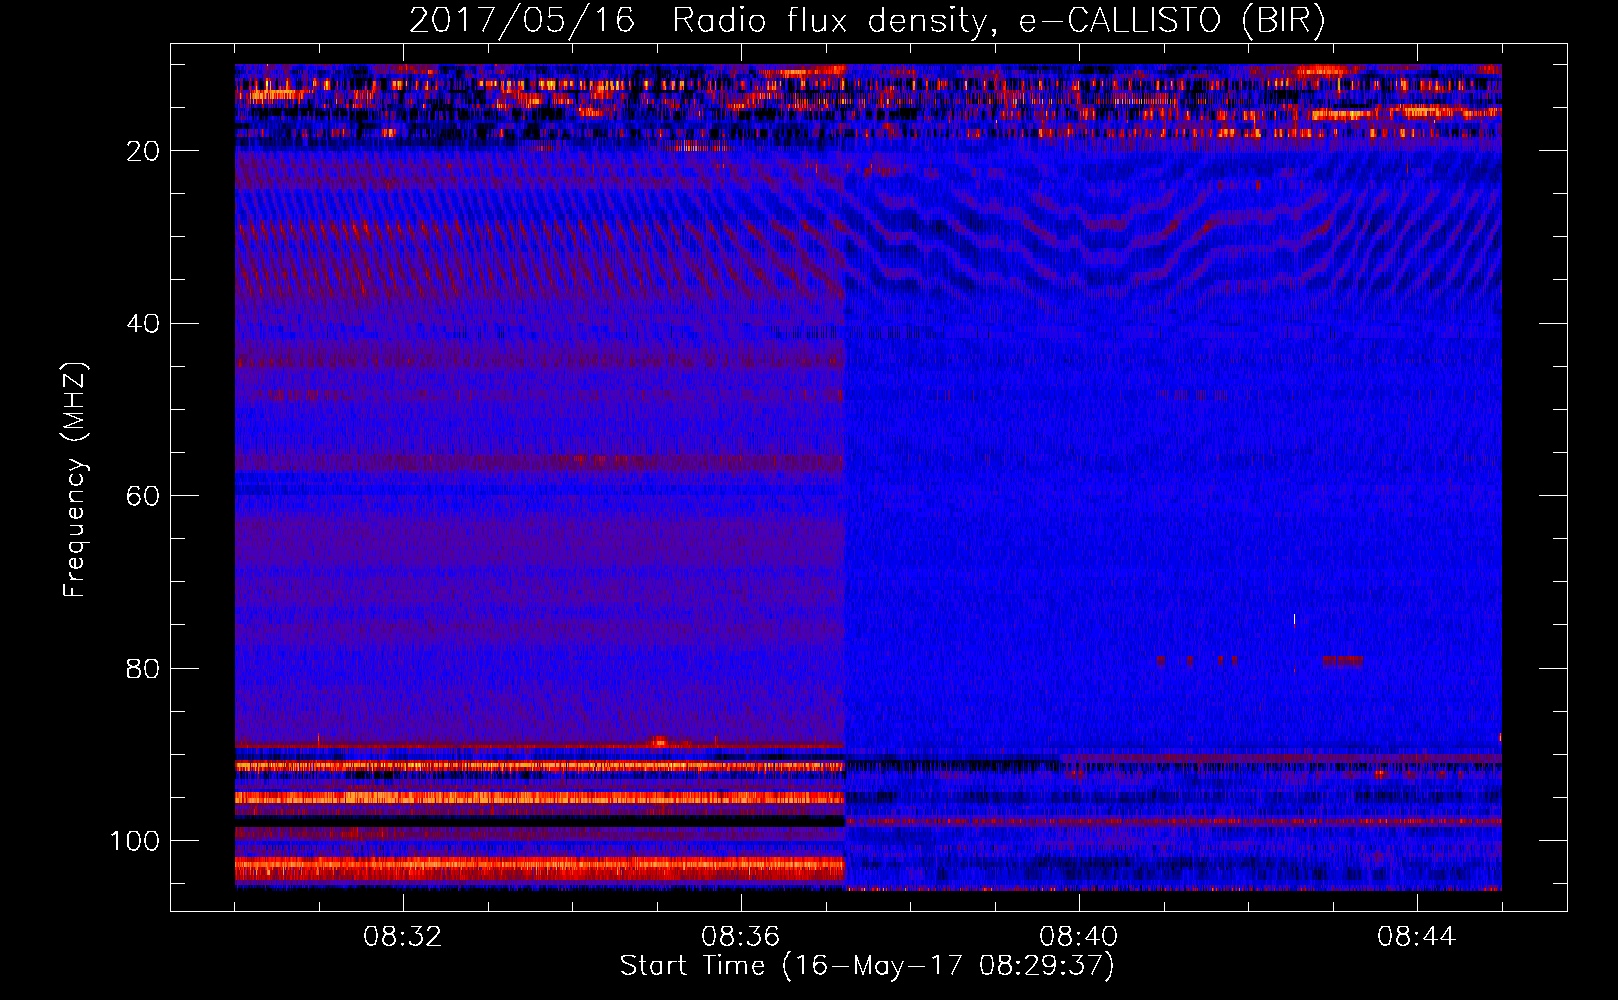The width and height of the screenshot is (1618, 1000).
Task: Click the '20' frequency tick label
Action: 144,151
